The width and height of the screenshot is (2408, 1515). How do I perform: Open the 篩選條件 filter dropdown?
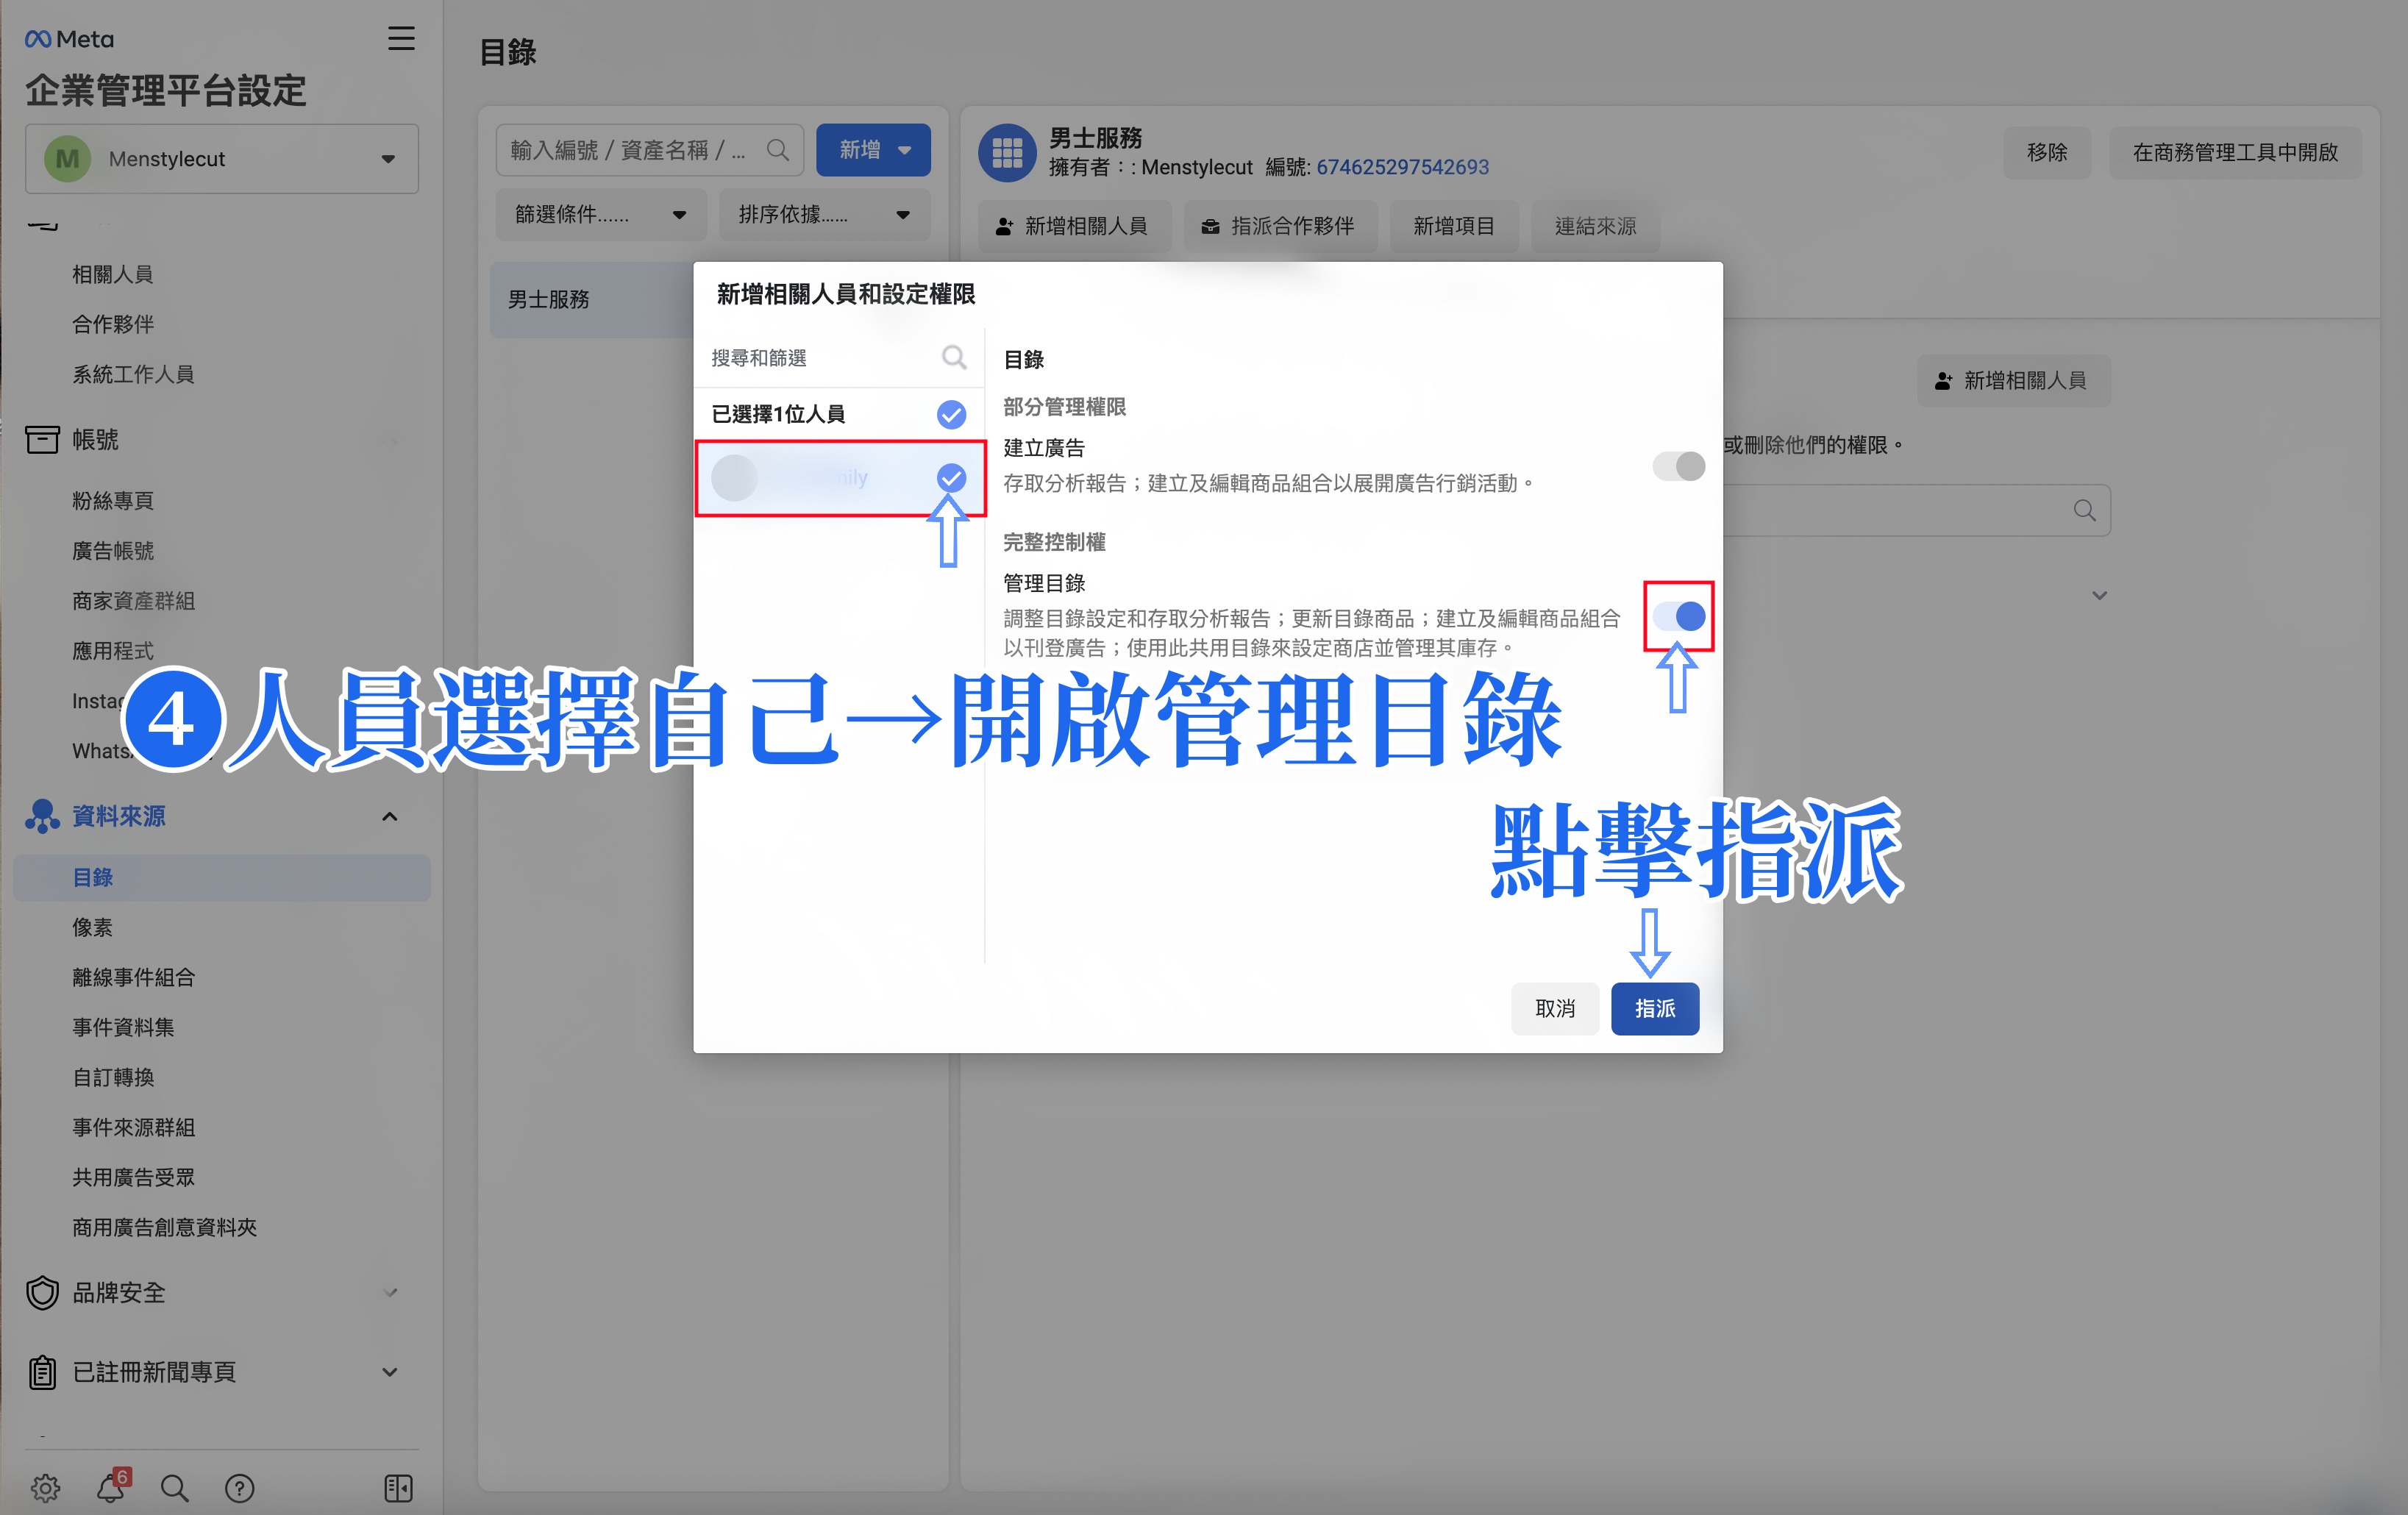tap(600, 214)
